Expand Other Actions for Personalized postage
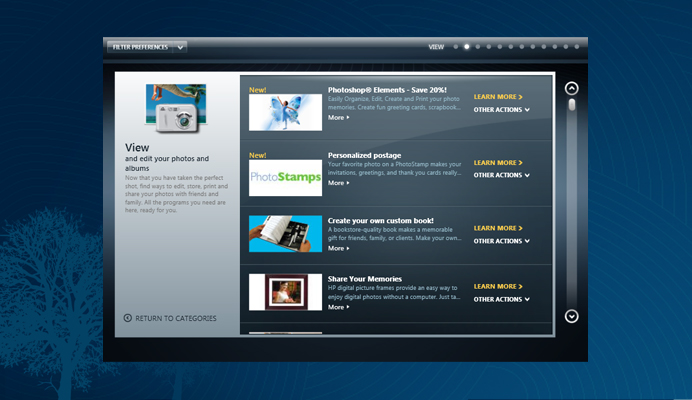The width and height of the screenshot is (692, 400). pos(501,175)
